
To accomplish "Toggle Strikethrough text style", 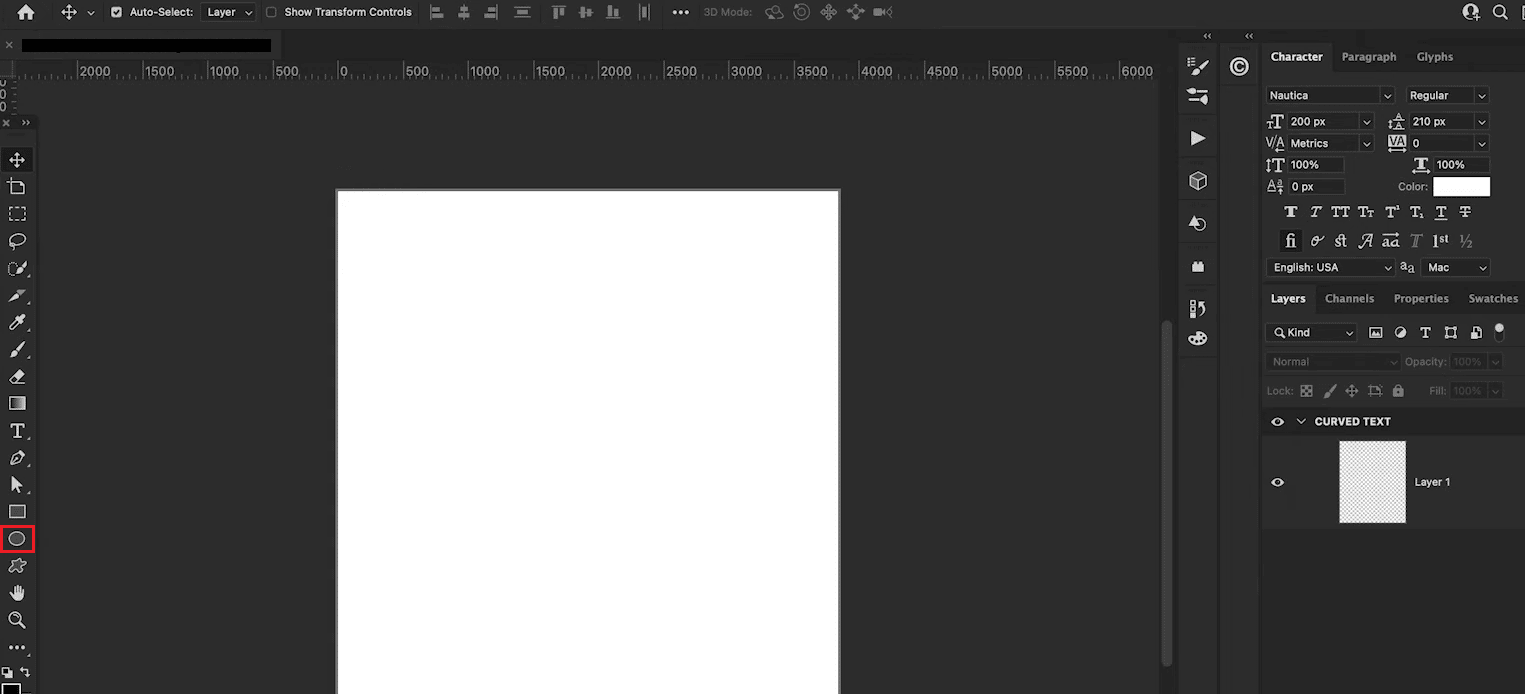I will pos(1465,212).
